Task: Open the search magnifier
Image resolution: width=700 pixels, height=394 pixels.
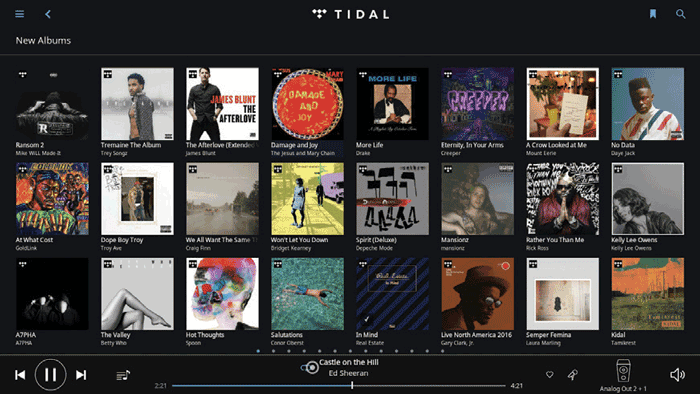Action: pos(680,14)
